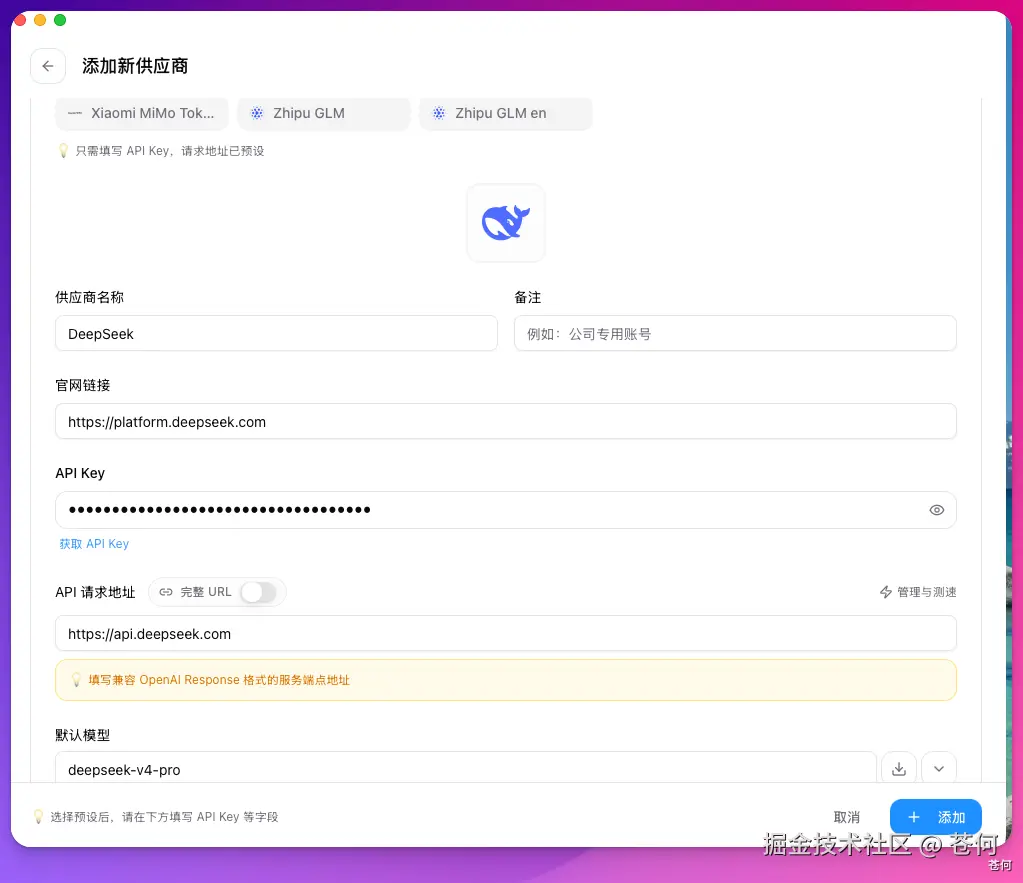1023x883 pixels.
Task: Edit the supplier name field containing DeepSeek
Action: (x=276, y=333)
